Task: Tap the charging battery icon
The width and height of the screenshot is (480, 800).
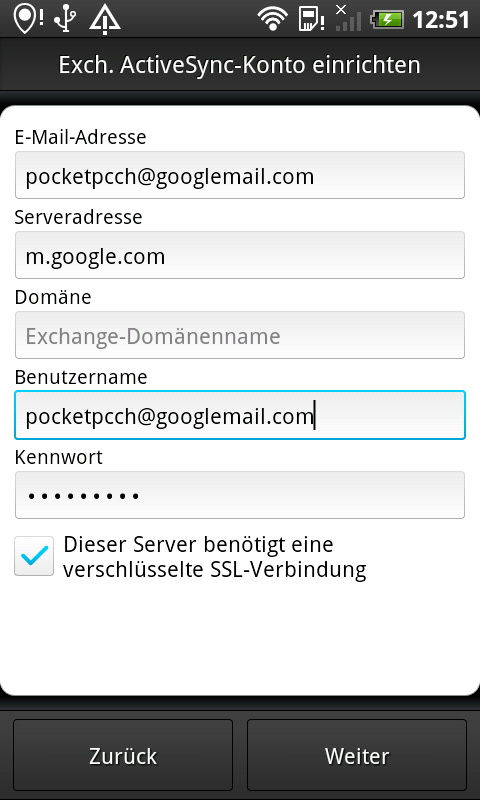Action: point(387,20)
